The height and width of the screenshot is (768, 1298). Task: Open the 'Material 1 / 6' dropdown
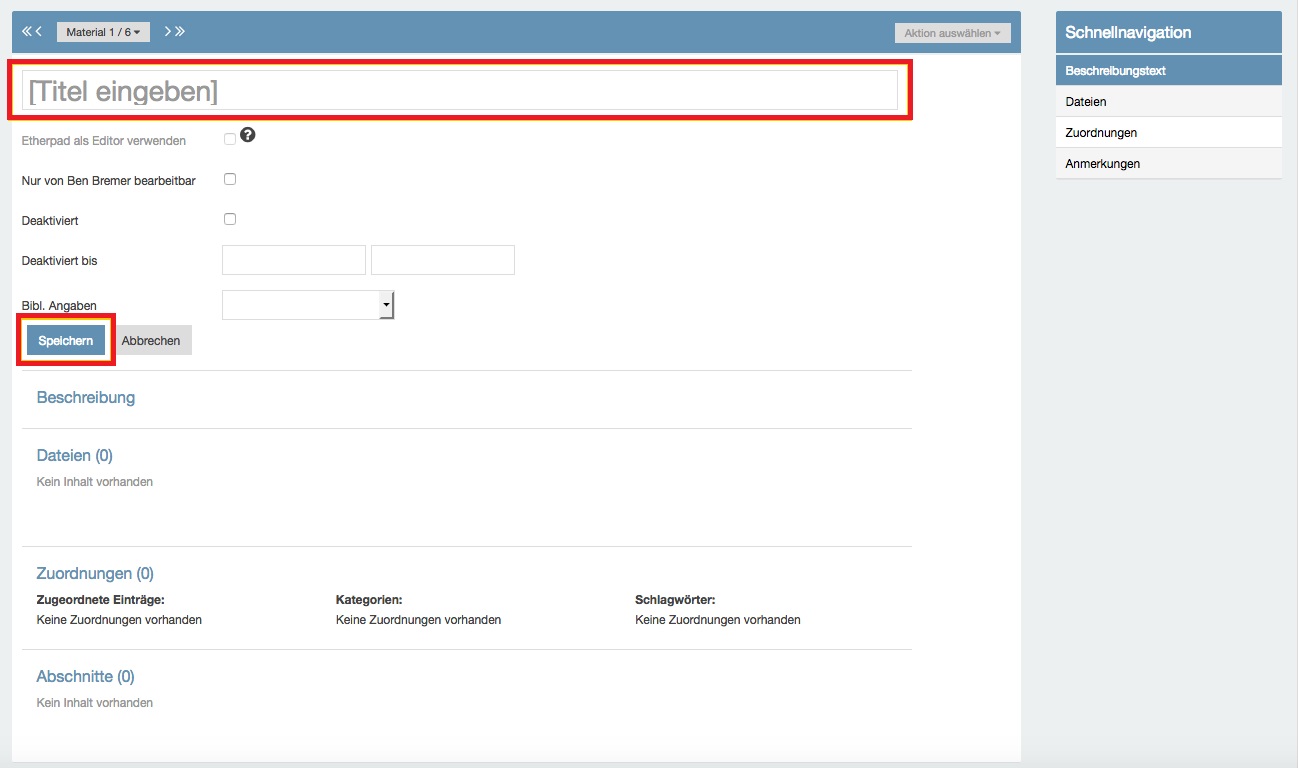[103, 32]
